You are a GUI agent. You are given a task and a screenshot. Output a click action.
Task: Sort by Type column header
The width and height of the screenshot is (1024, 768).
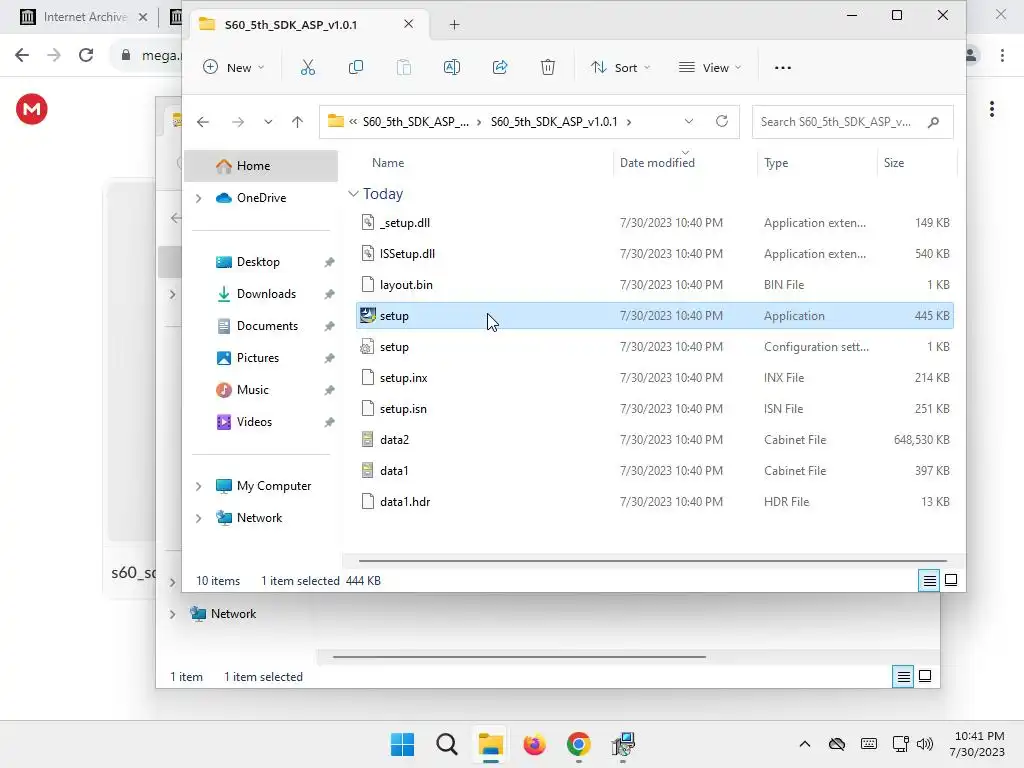coord(776,163)
